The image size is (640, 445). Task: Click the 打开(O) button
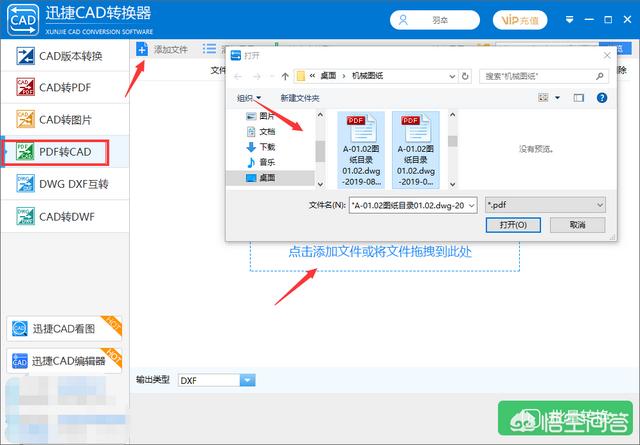coord(513,225)
